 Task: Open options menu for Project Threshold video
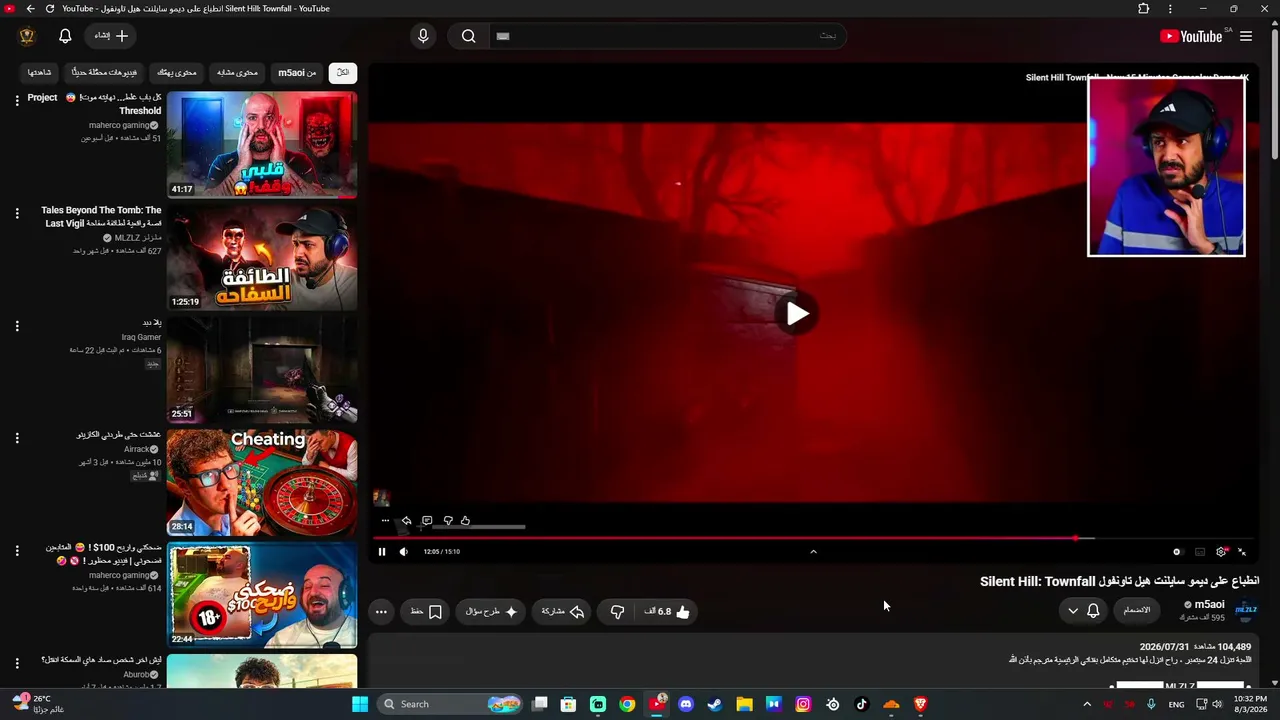(x=17, y=100)
